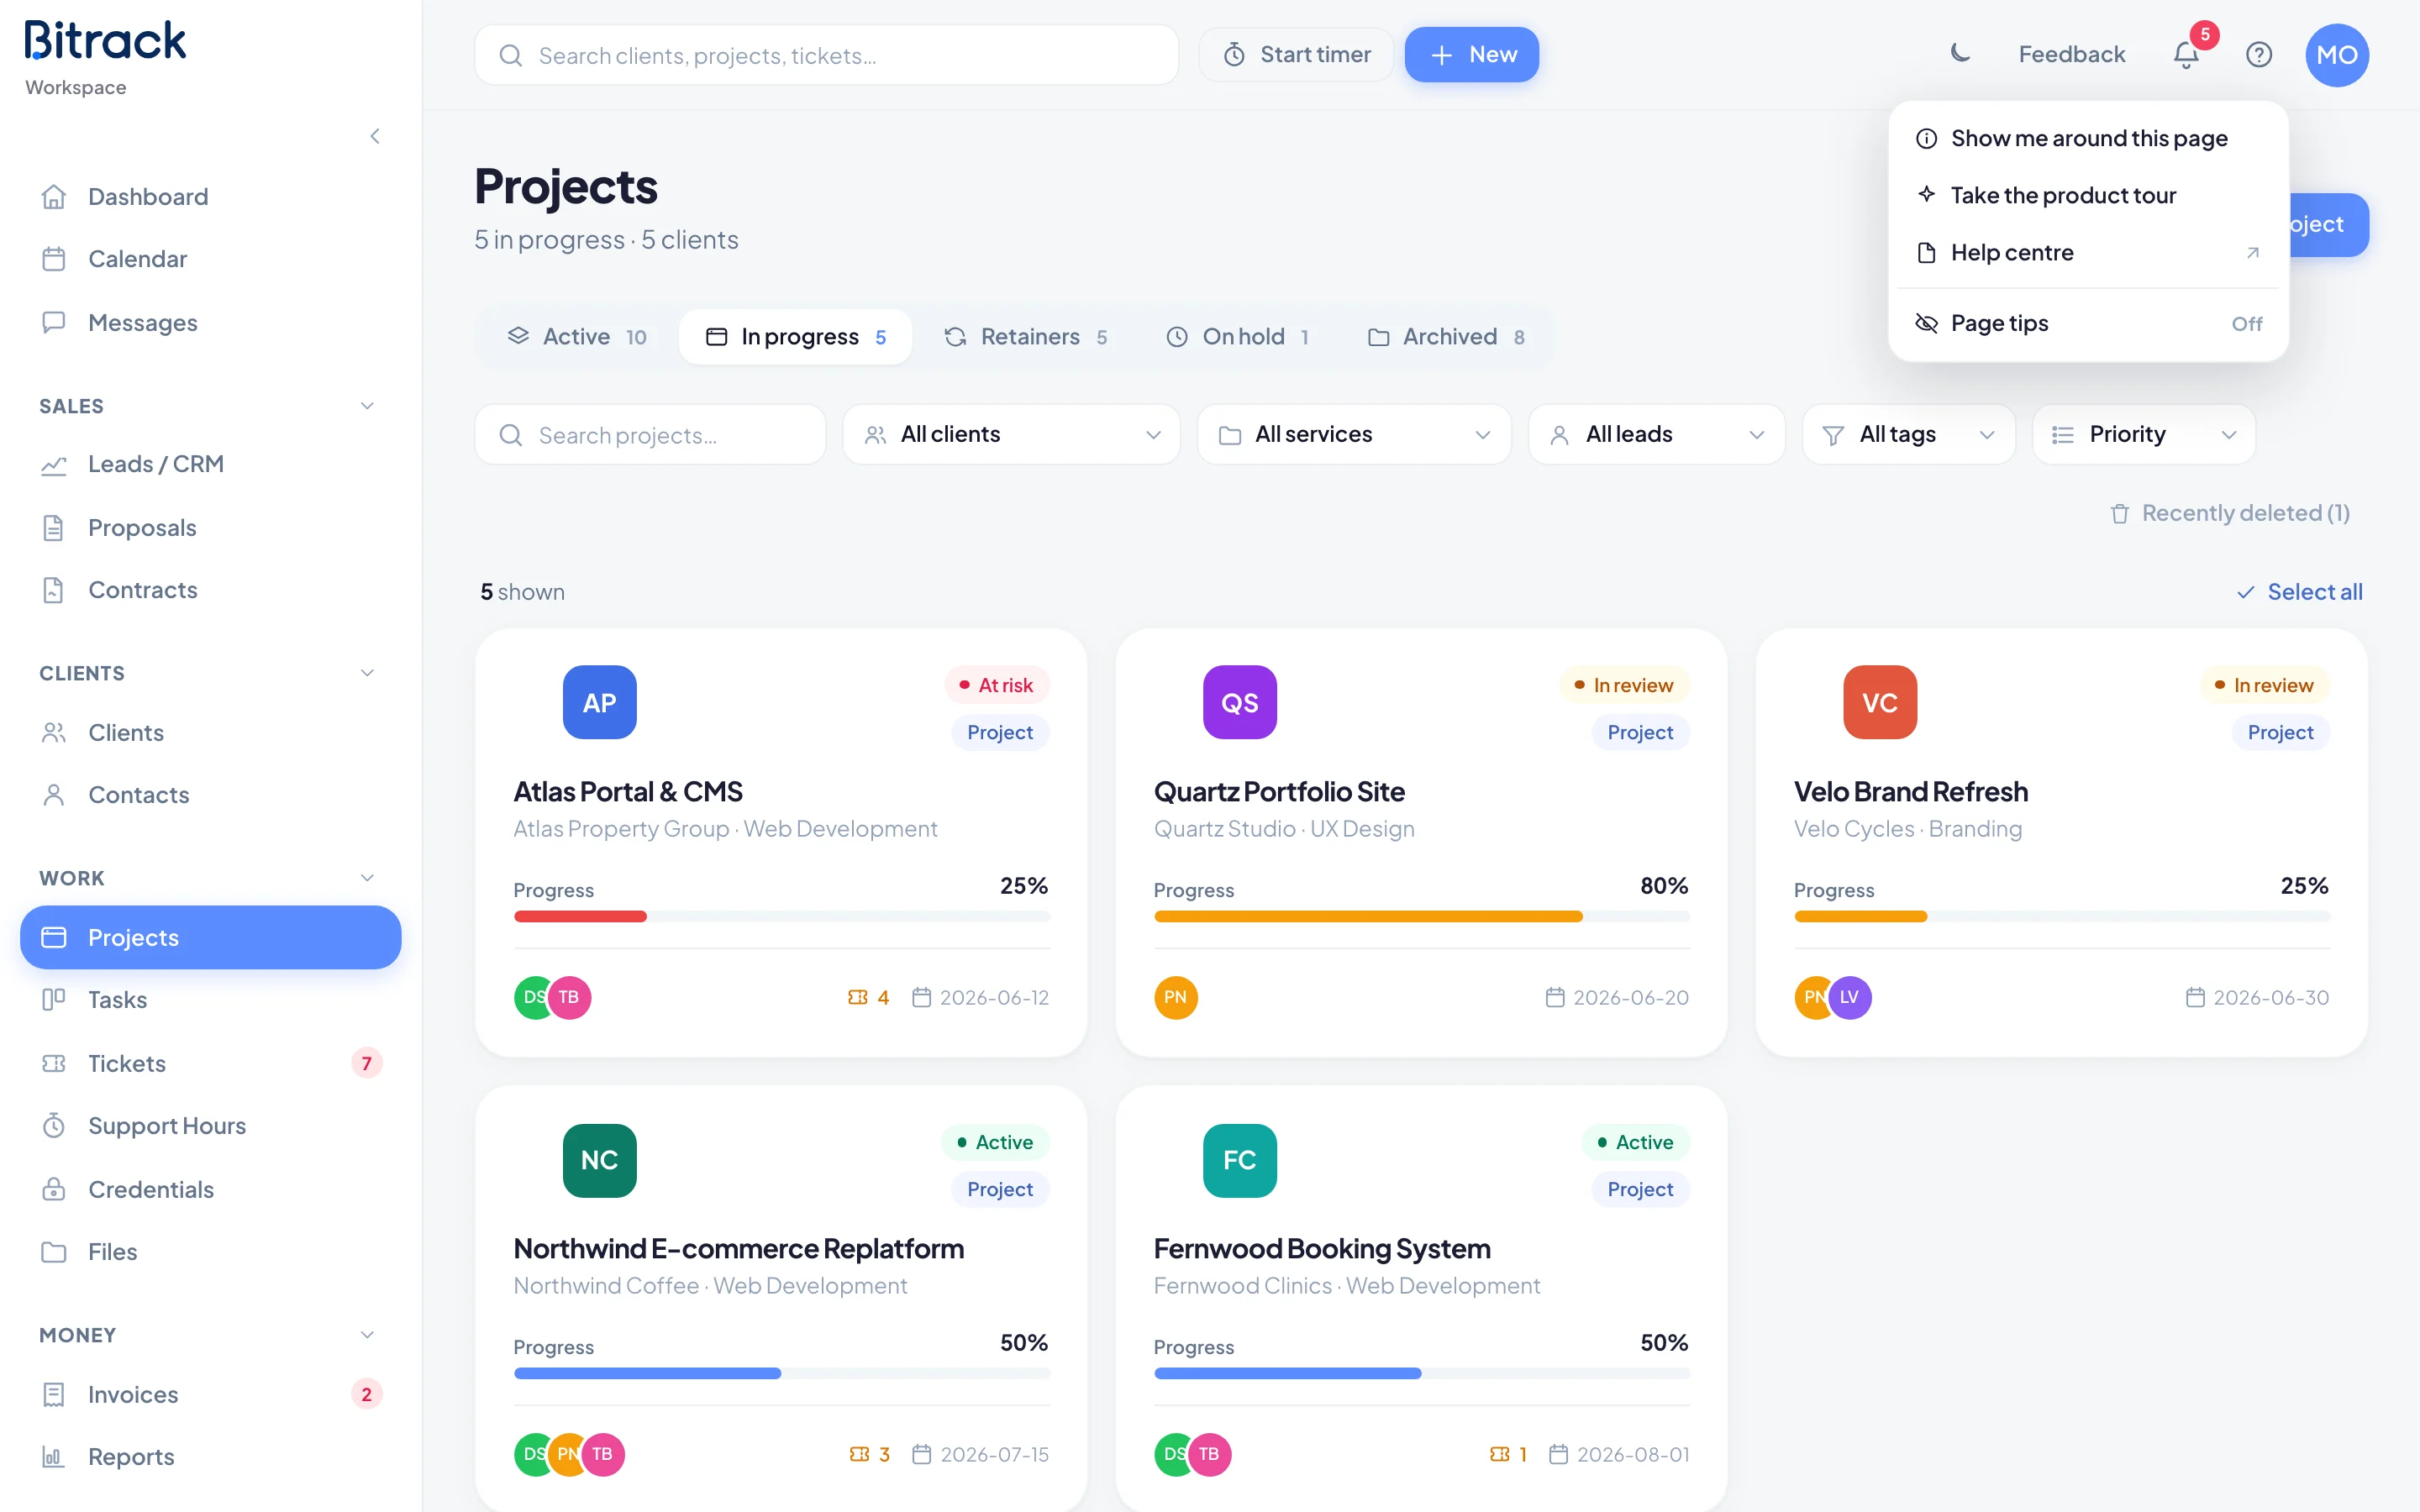Click the help question mark icon
Screen dimensions: 2420x1512
(2258, 54)
